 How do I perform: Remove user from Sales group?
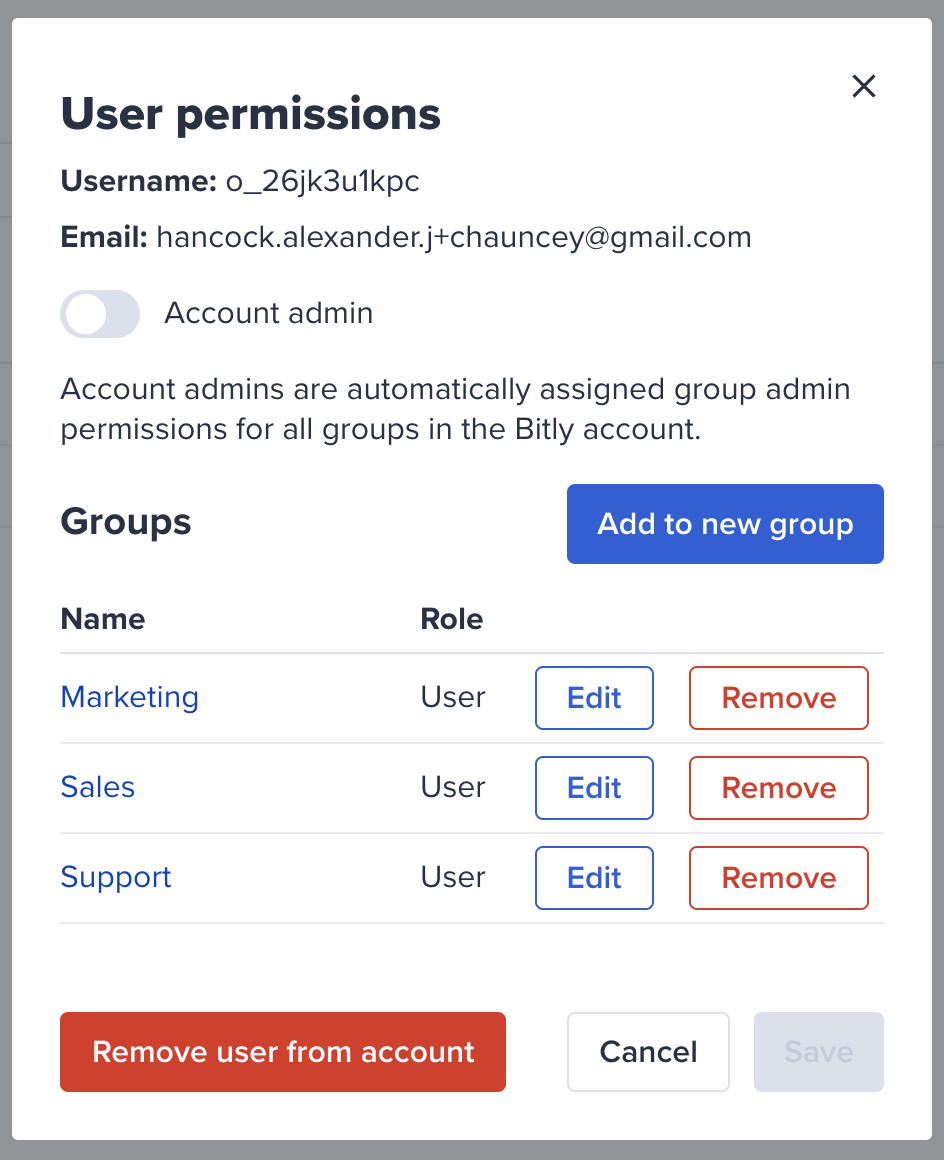[x=779, y=788]
